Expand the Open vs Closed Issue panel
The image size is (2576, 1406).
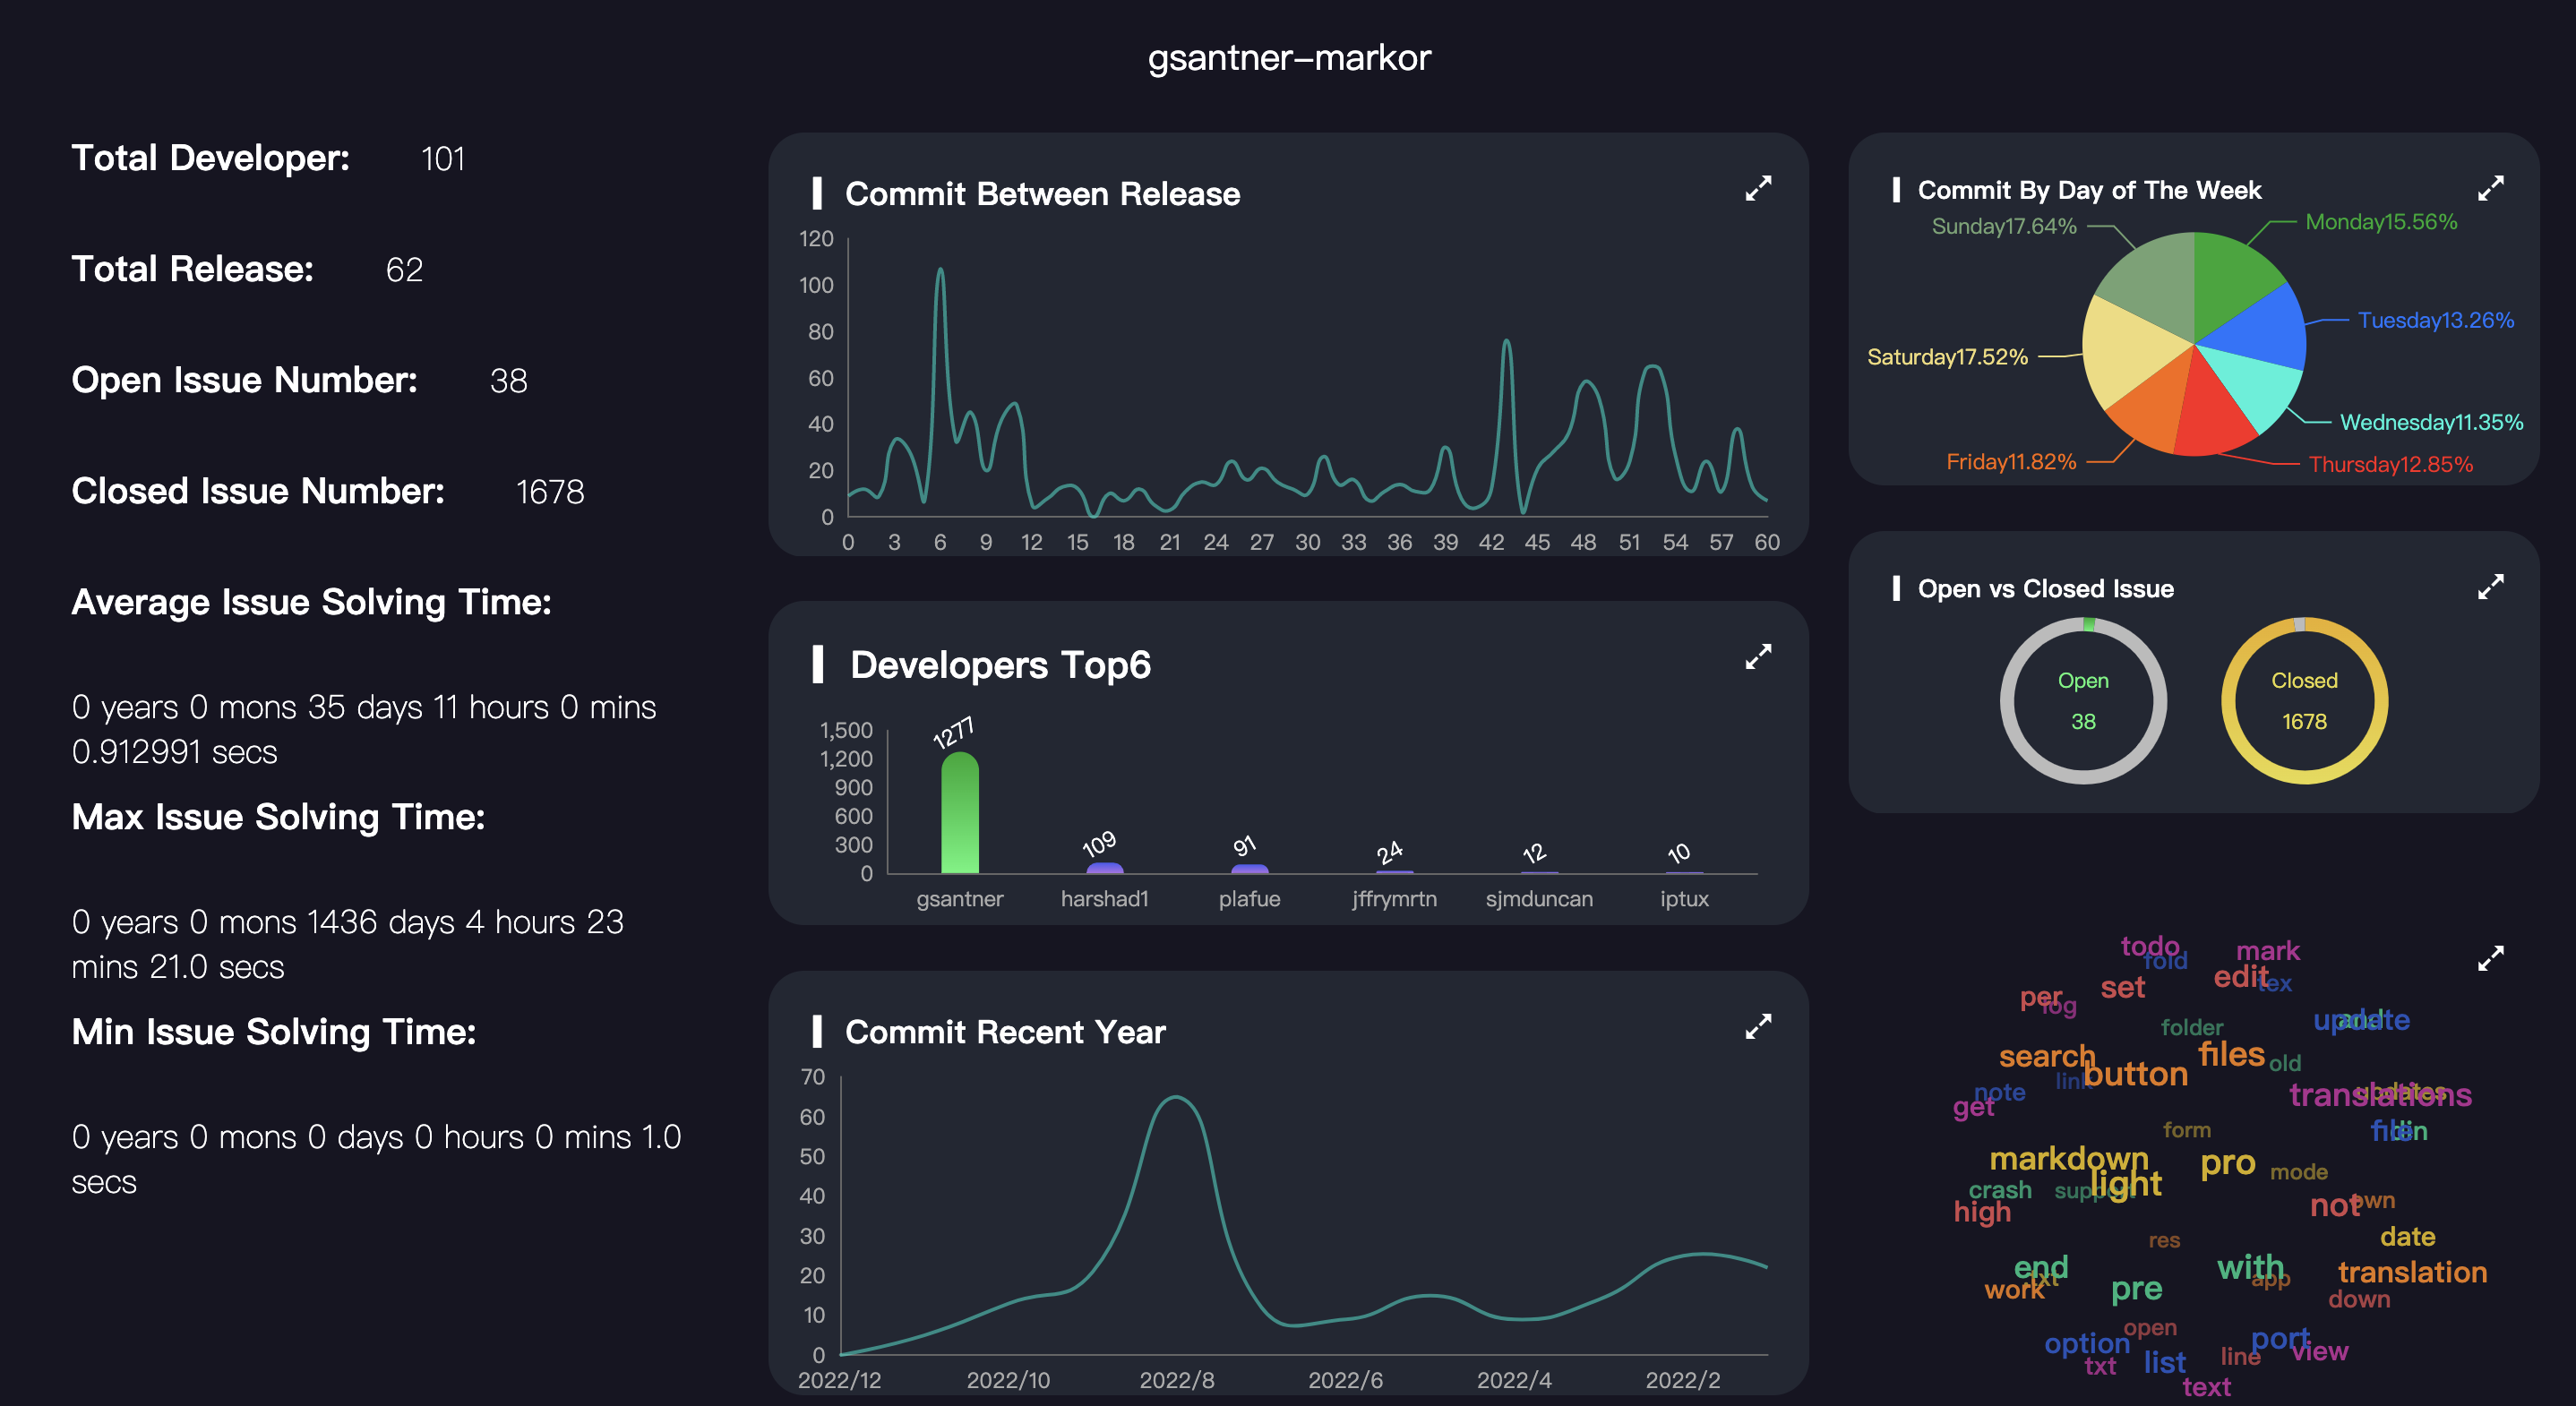(2490, 586)
